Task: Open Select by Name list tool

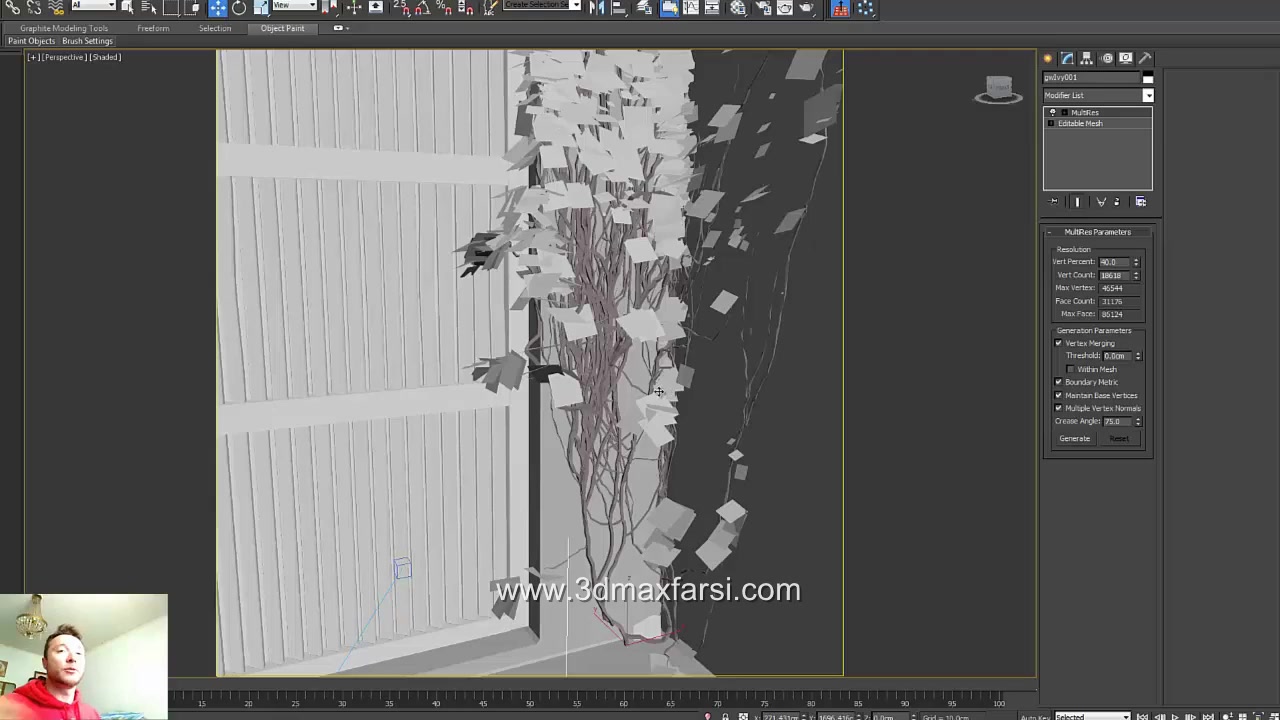Action: point(148,8)
